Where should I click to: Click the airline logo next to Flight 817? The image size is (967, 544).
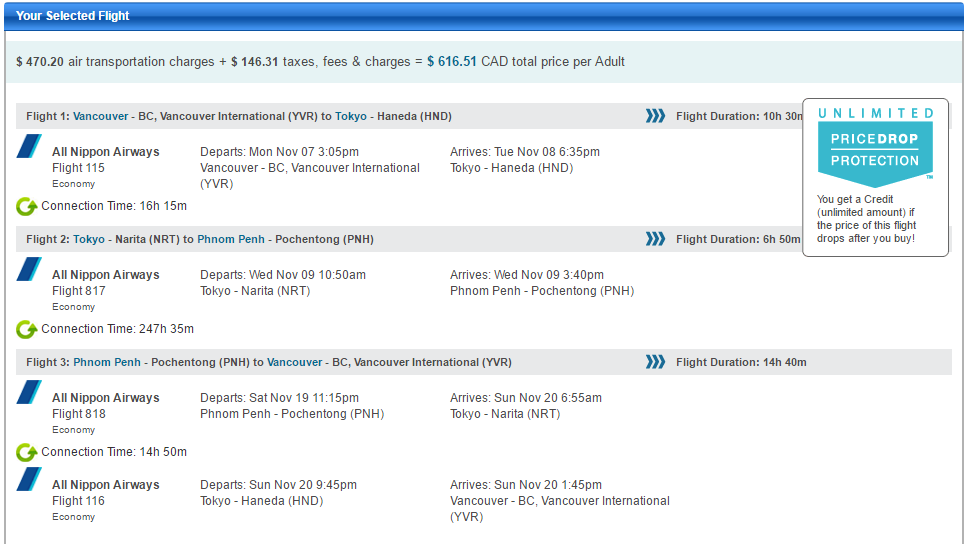(29, 270)
